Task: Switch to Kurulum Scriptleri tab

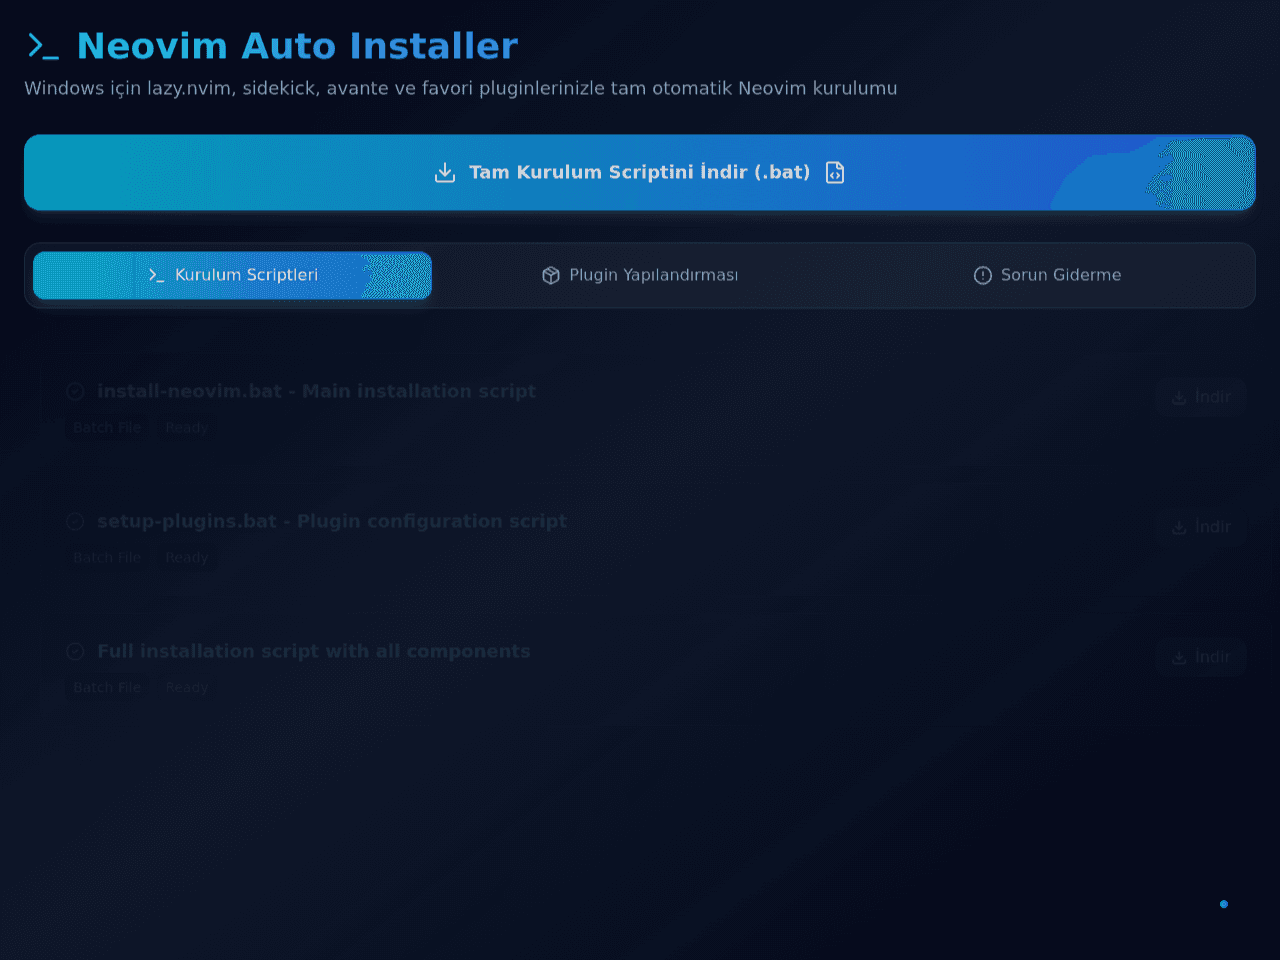Action: click(x=232, y=275)
